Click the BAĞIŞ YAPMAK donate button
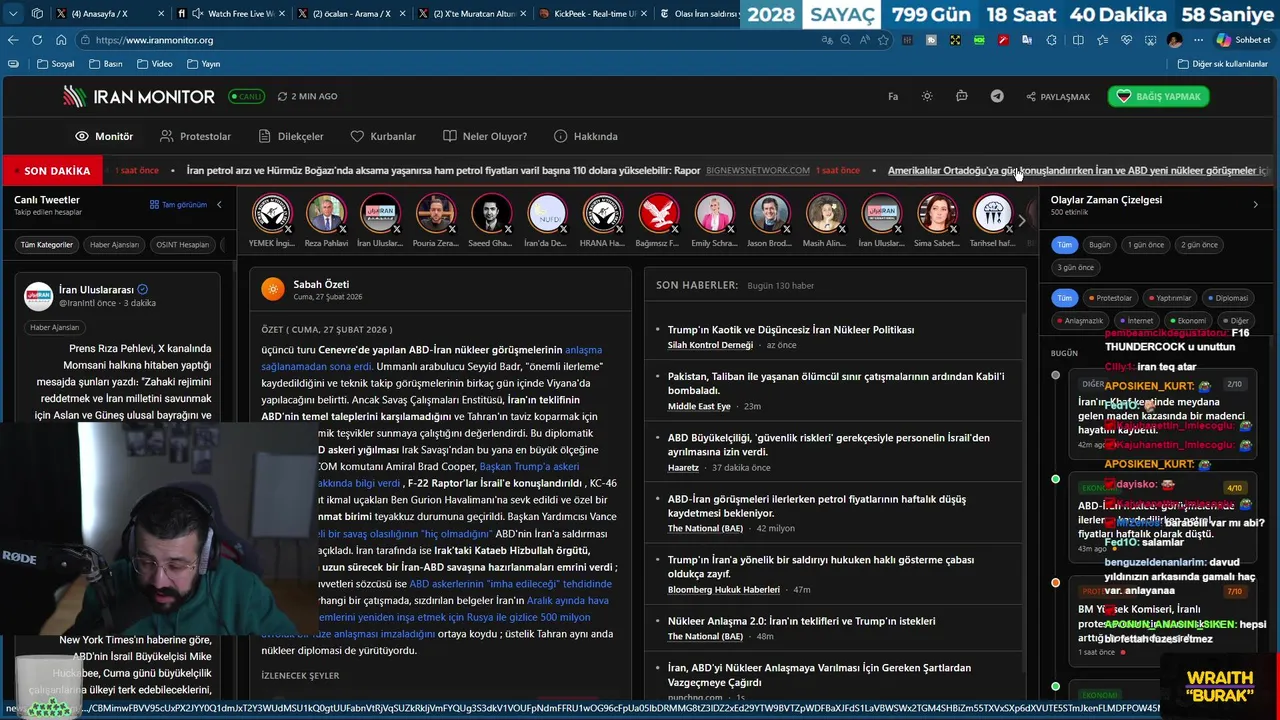Screen dimensions: 1280x720 [x=1159, y=96]
